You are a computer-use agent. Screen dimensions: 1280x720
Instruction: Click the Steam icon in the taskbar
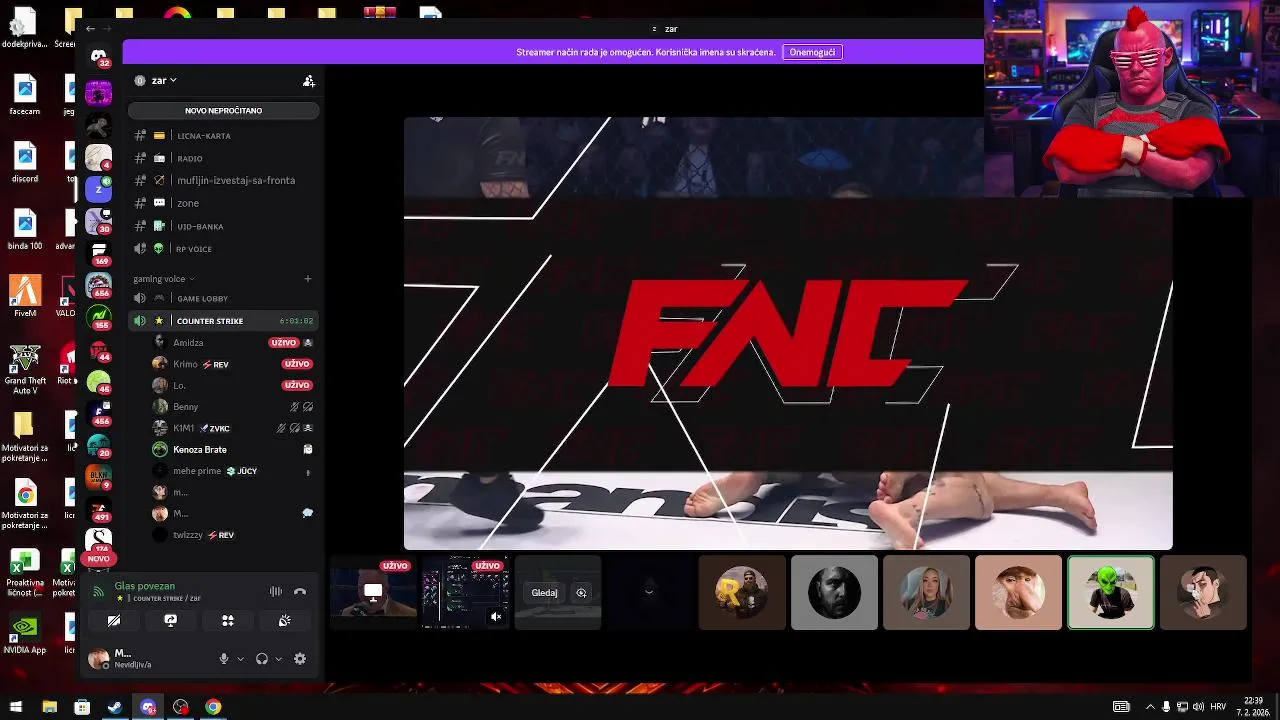pyautogui.click(x=115, y=707)
